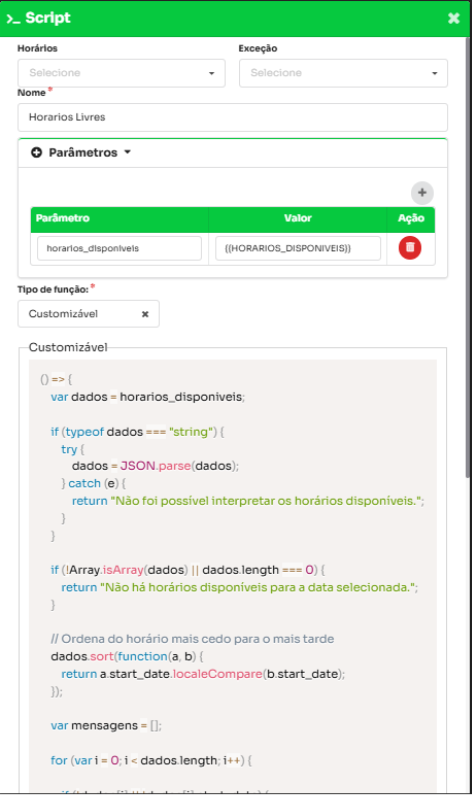This screenshot has height=795, width=472.
Task: Click the 'if (!Array.isArray(dados)' condition line
Action: 188,570
